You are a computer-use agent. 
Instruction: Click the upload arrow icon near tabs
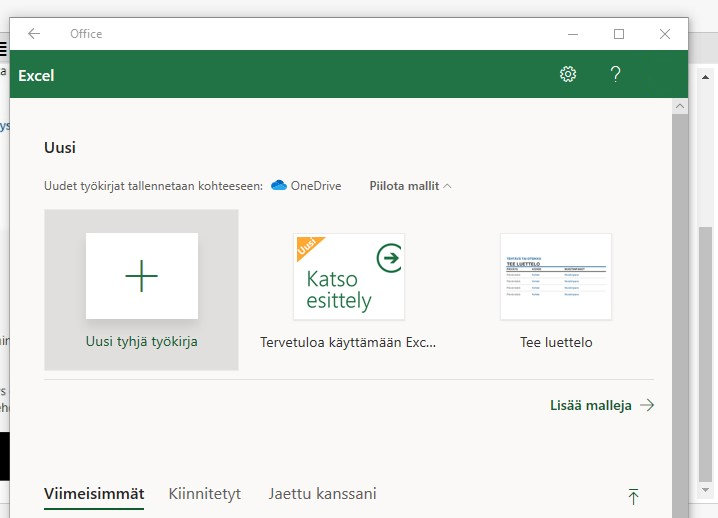click(633, 496)
